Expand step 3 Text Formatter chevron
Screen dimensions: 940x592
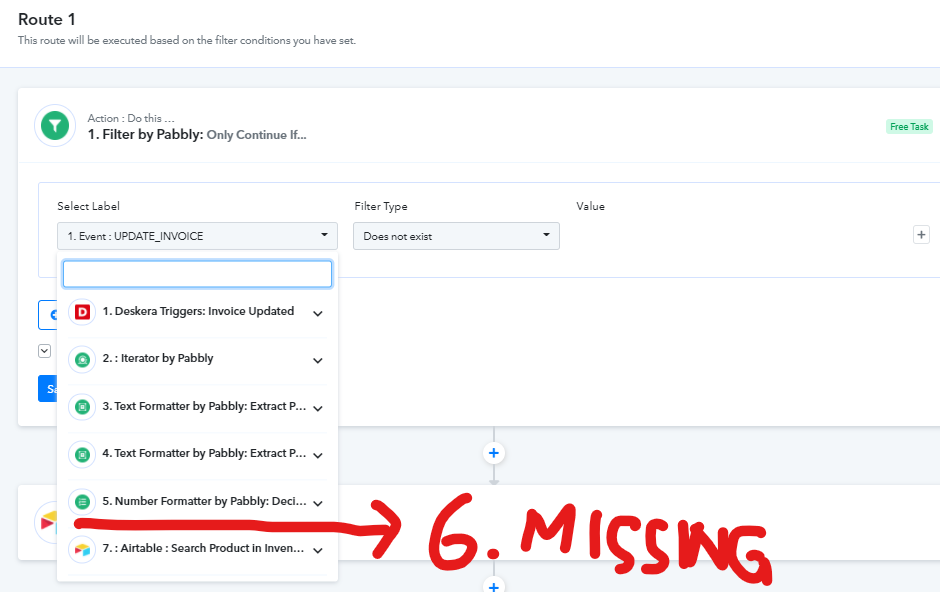coord(318,409)
